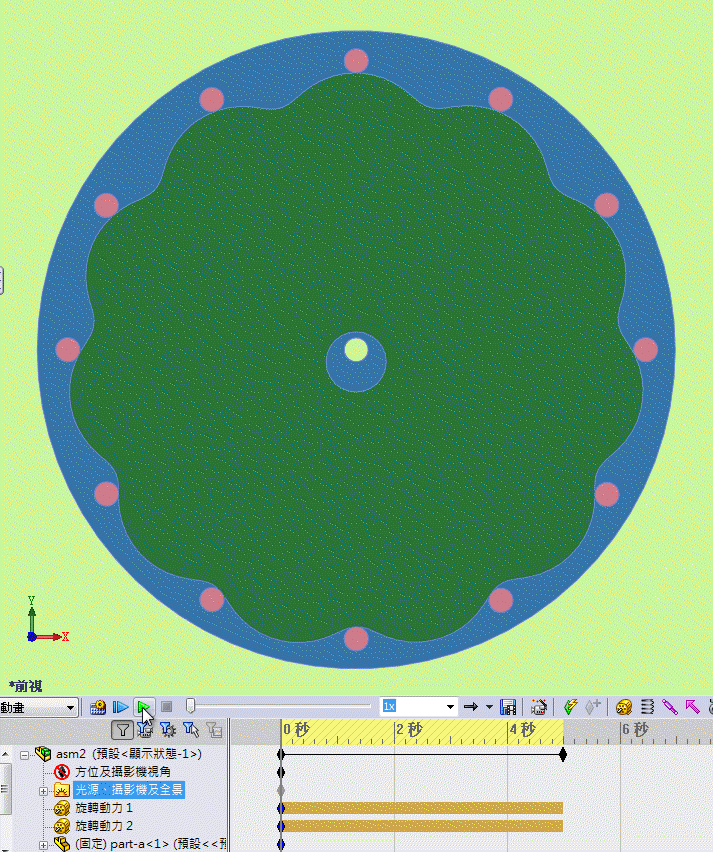Expand the (固定) part-a<1> node
713x852 pixels.
43,845
